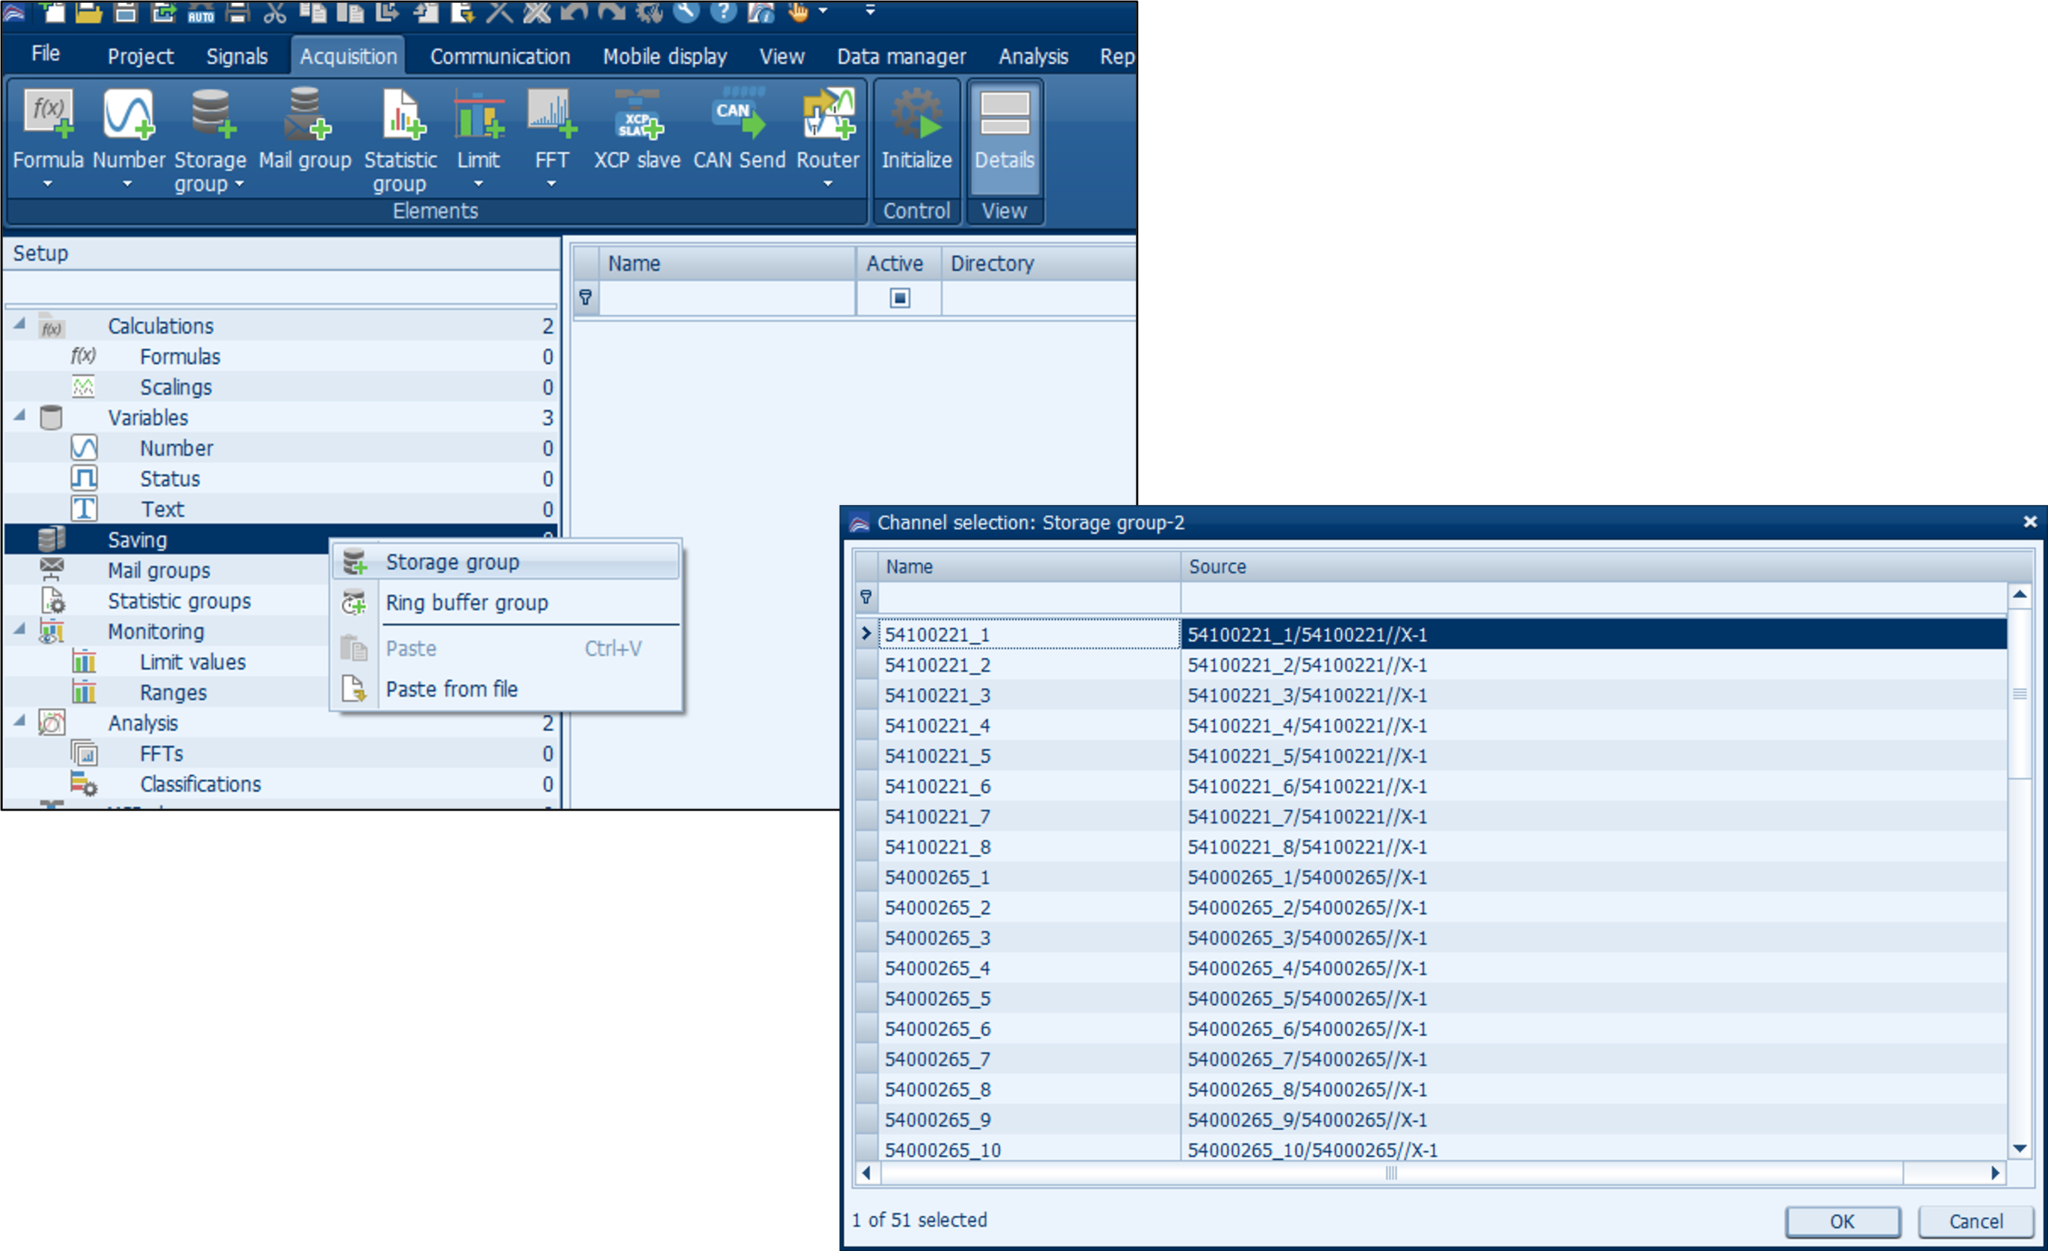Collapse the Monitoring tree node
Screen dimensions: 2048x1251
tap(20, 630)
